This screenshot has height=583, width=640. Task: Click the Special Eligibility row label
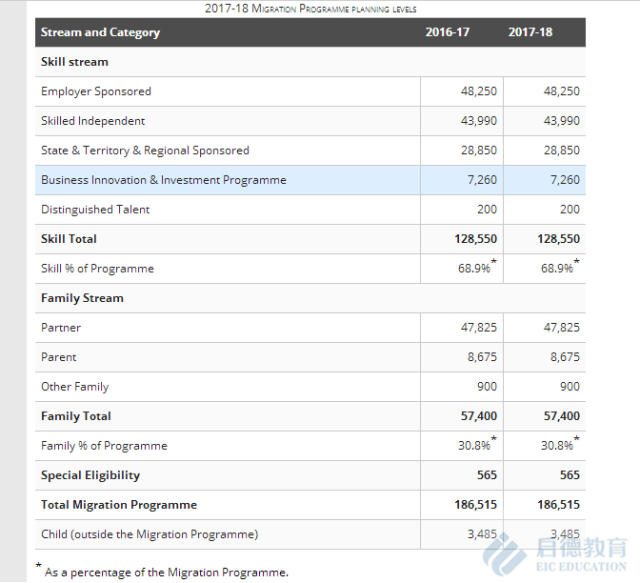click(x=90, y=475)
